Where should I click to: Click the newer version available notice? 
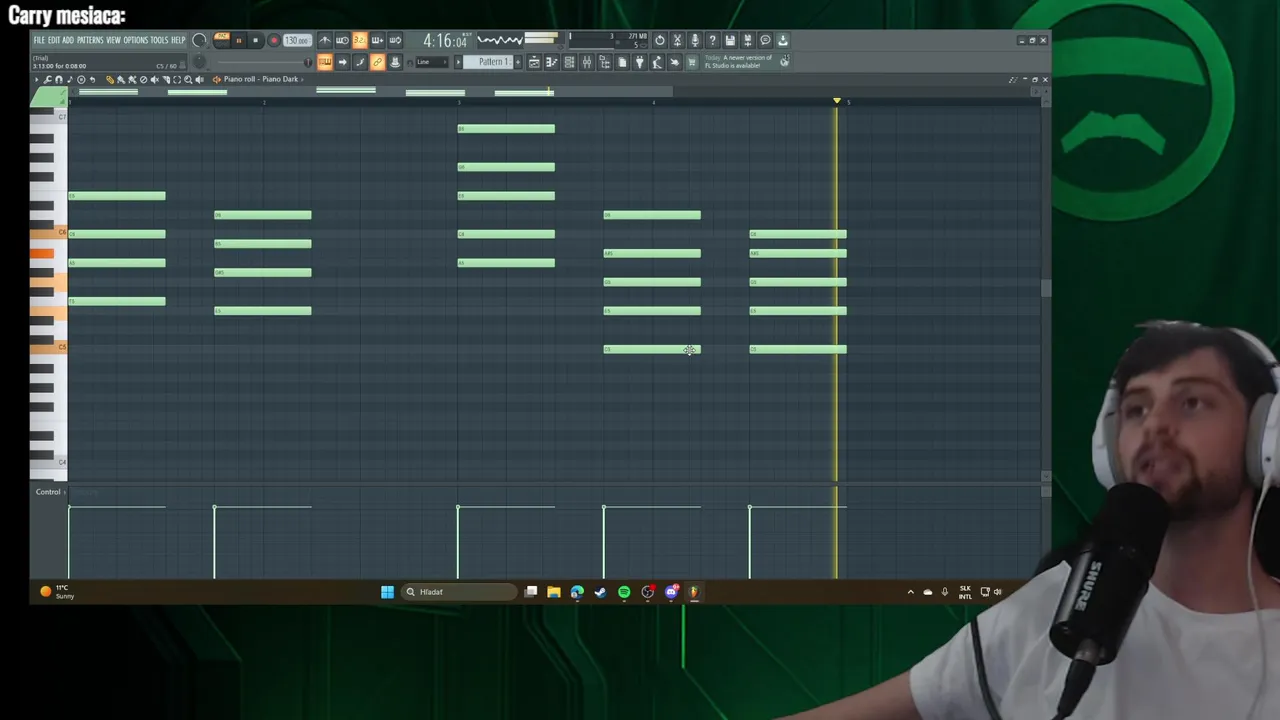(739, 62)
